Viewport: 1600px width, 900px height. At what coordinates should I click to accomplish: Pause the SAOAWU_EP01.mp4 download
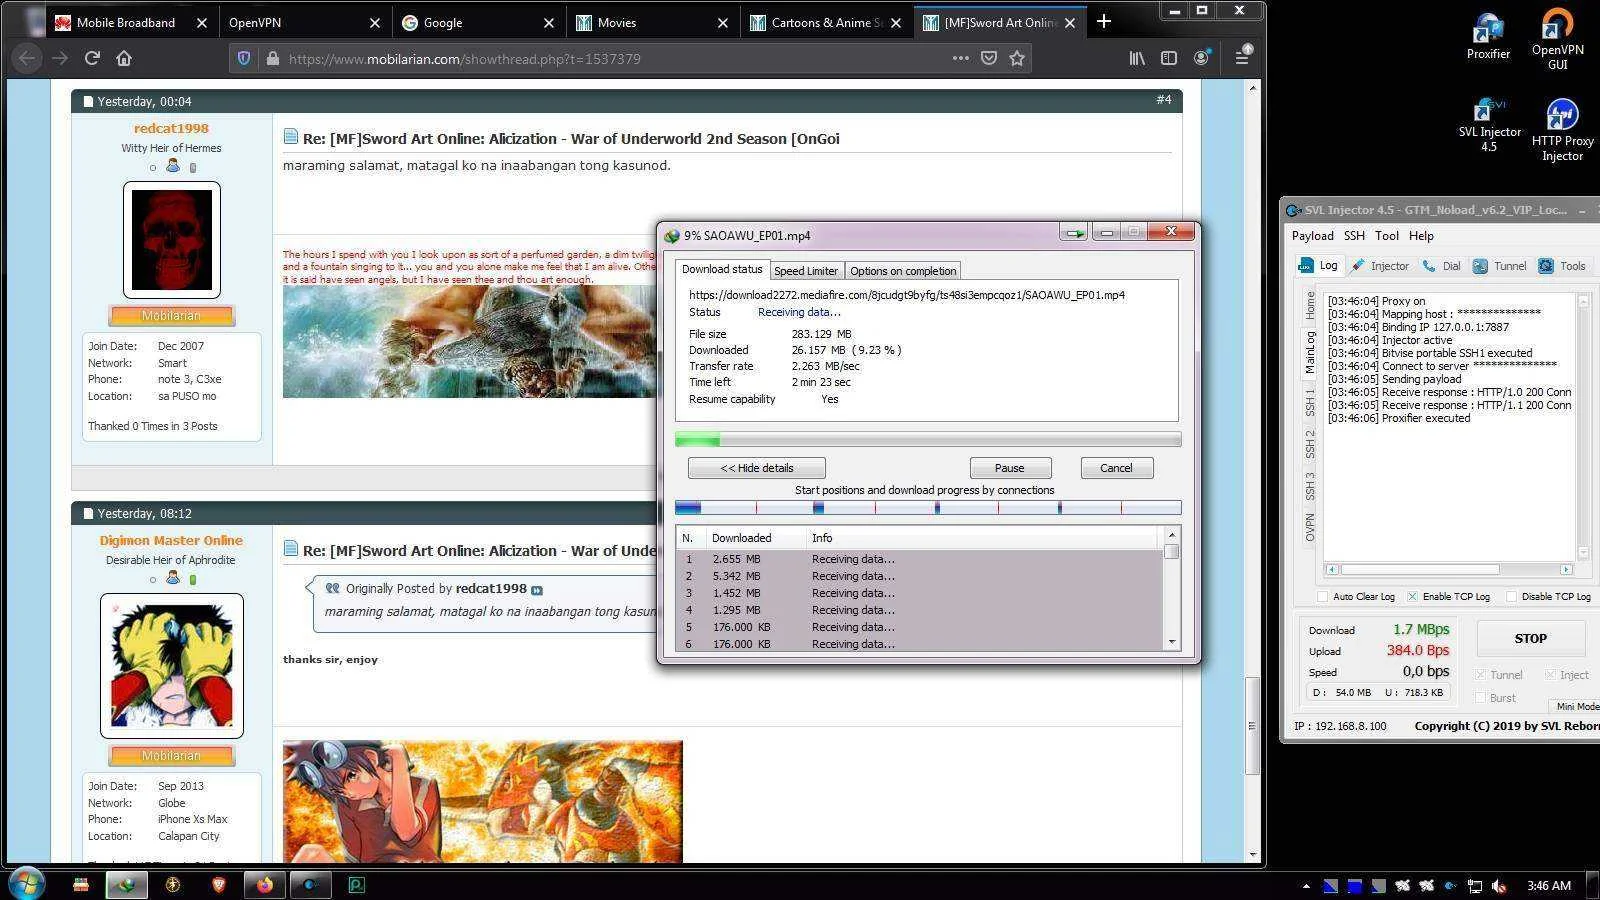pyautogui.click(x=1009, y=468)
